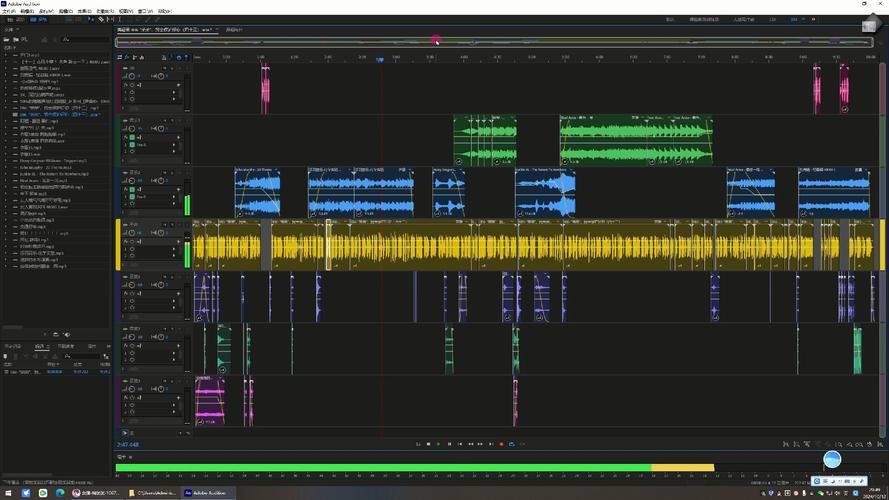Image resolution: width=889 pixels, height=500 pixels.
Task: Click the timecode display at bottom left
Action: pos(128,444)
